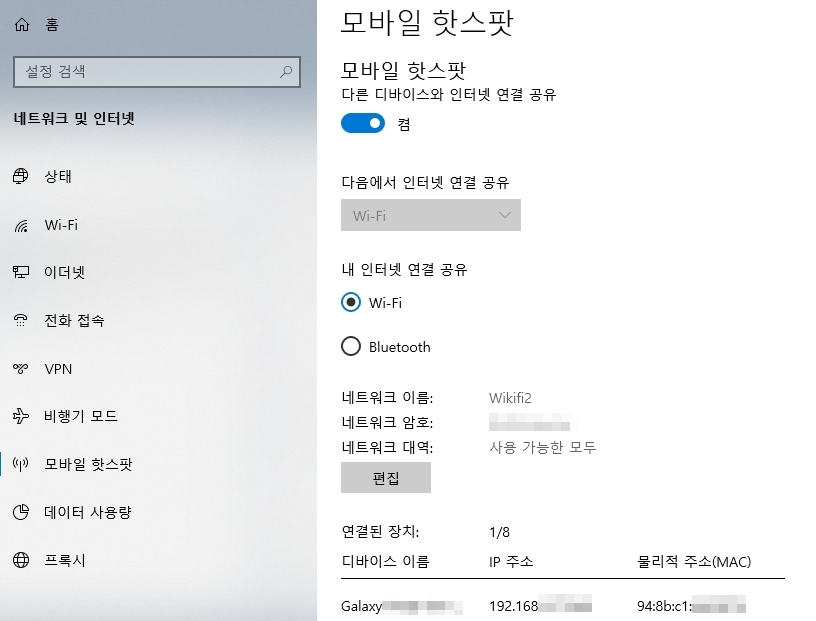Click the Galaxy device name entry
Screen dimensions: 816x621
402,606
